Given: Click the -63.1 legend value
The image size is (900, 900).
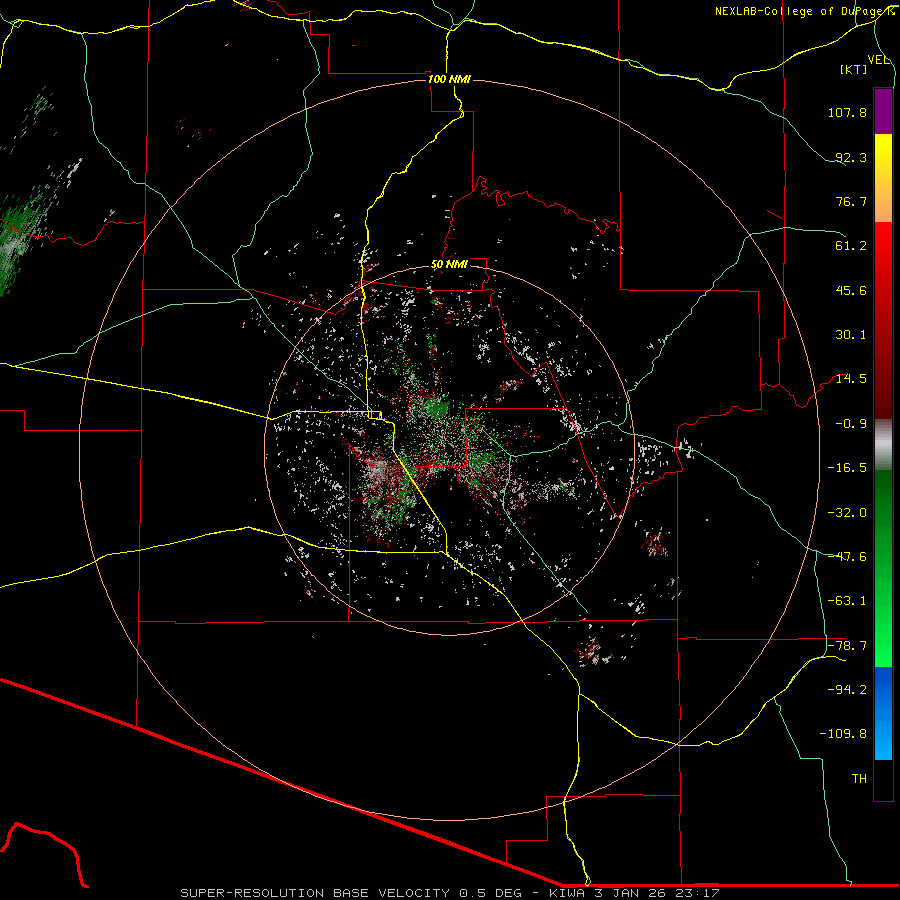Looking at the screenshot, I should tap(847, 601).
